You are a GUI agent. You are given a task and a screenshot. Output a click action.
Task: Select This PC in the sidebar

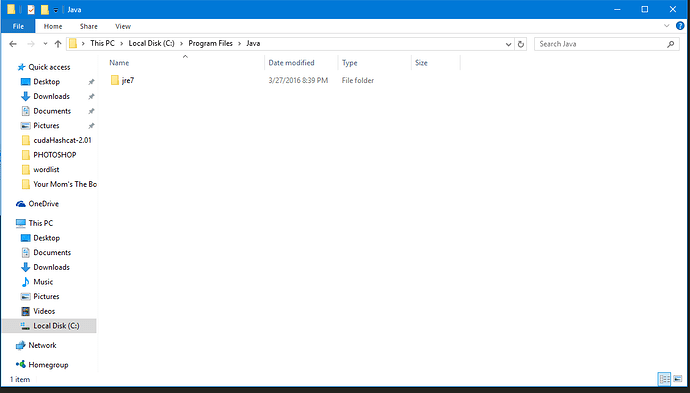[x=40, y=223]
